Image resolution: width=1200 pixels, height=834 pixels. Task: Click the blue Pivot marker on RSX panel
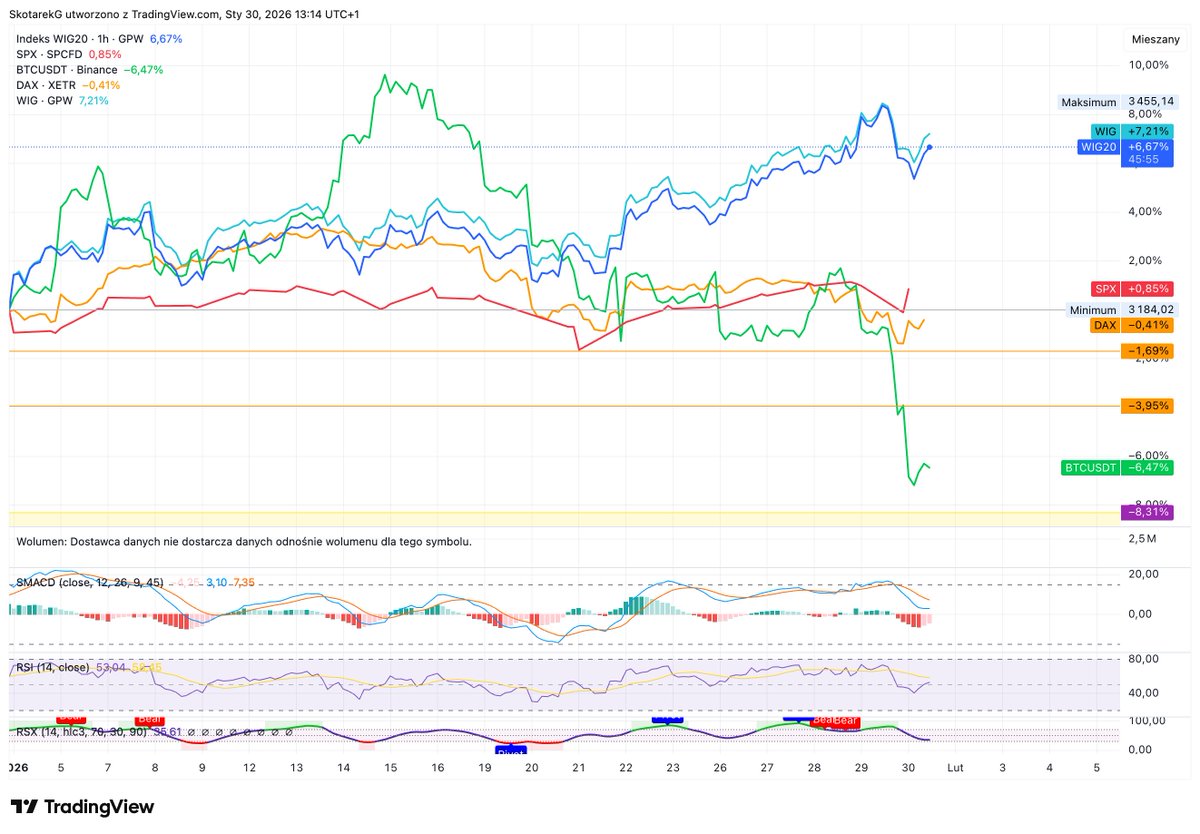[512, 751]
